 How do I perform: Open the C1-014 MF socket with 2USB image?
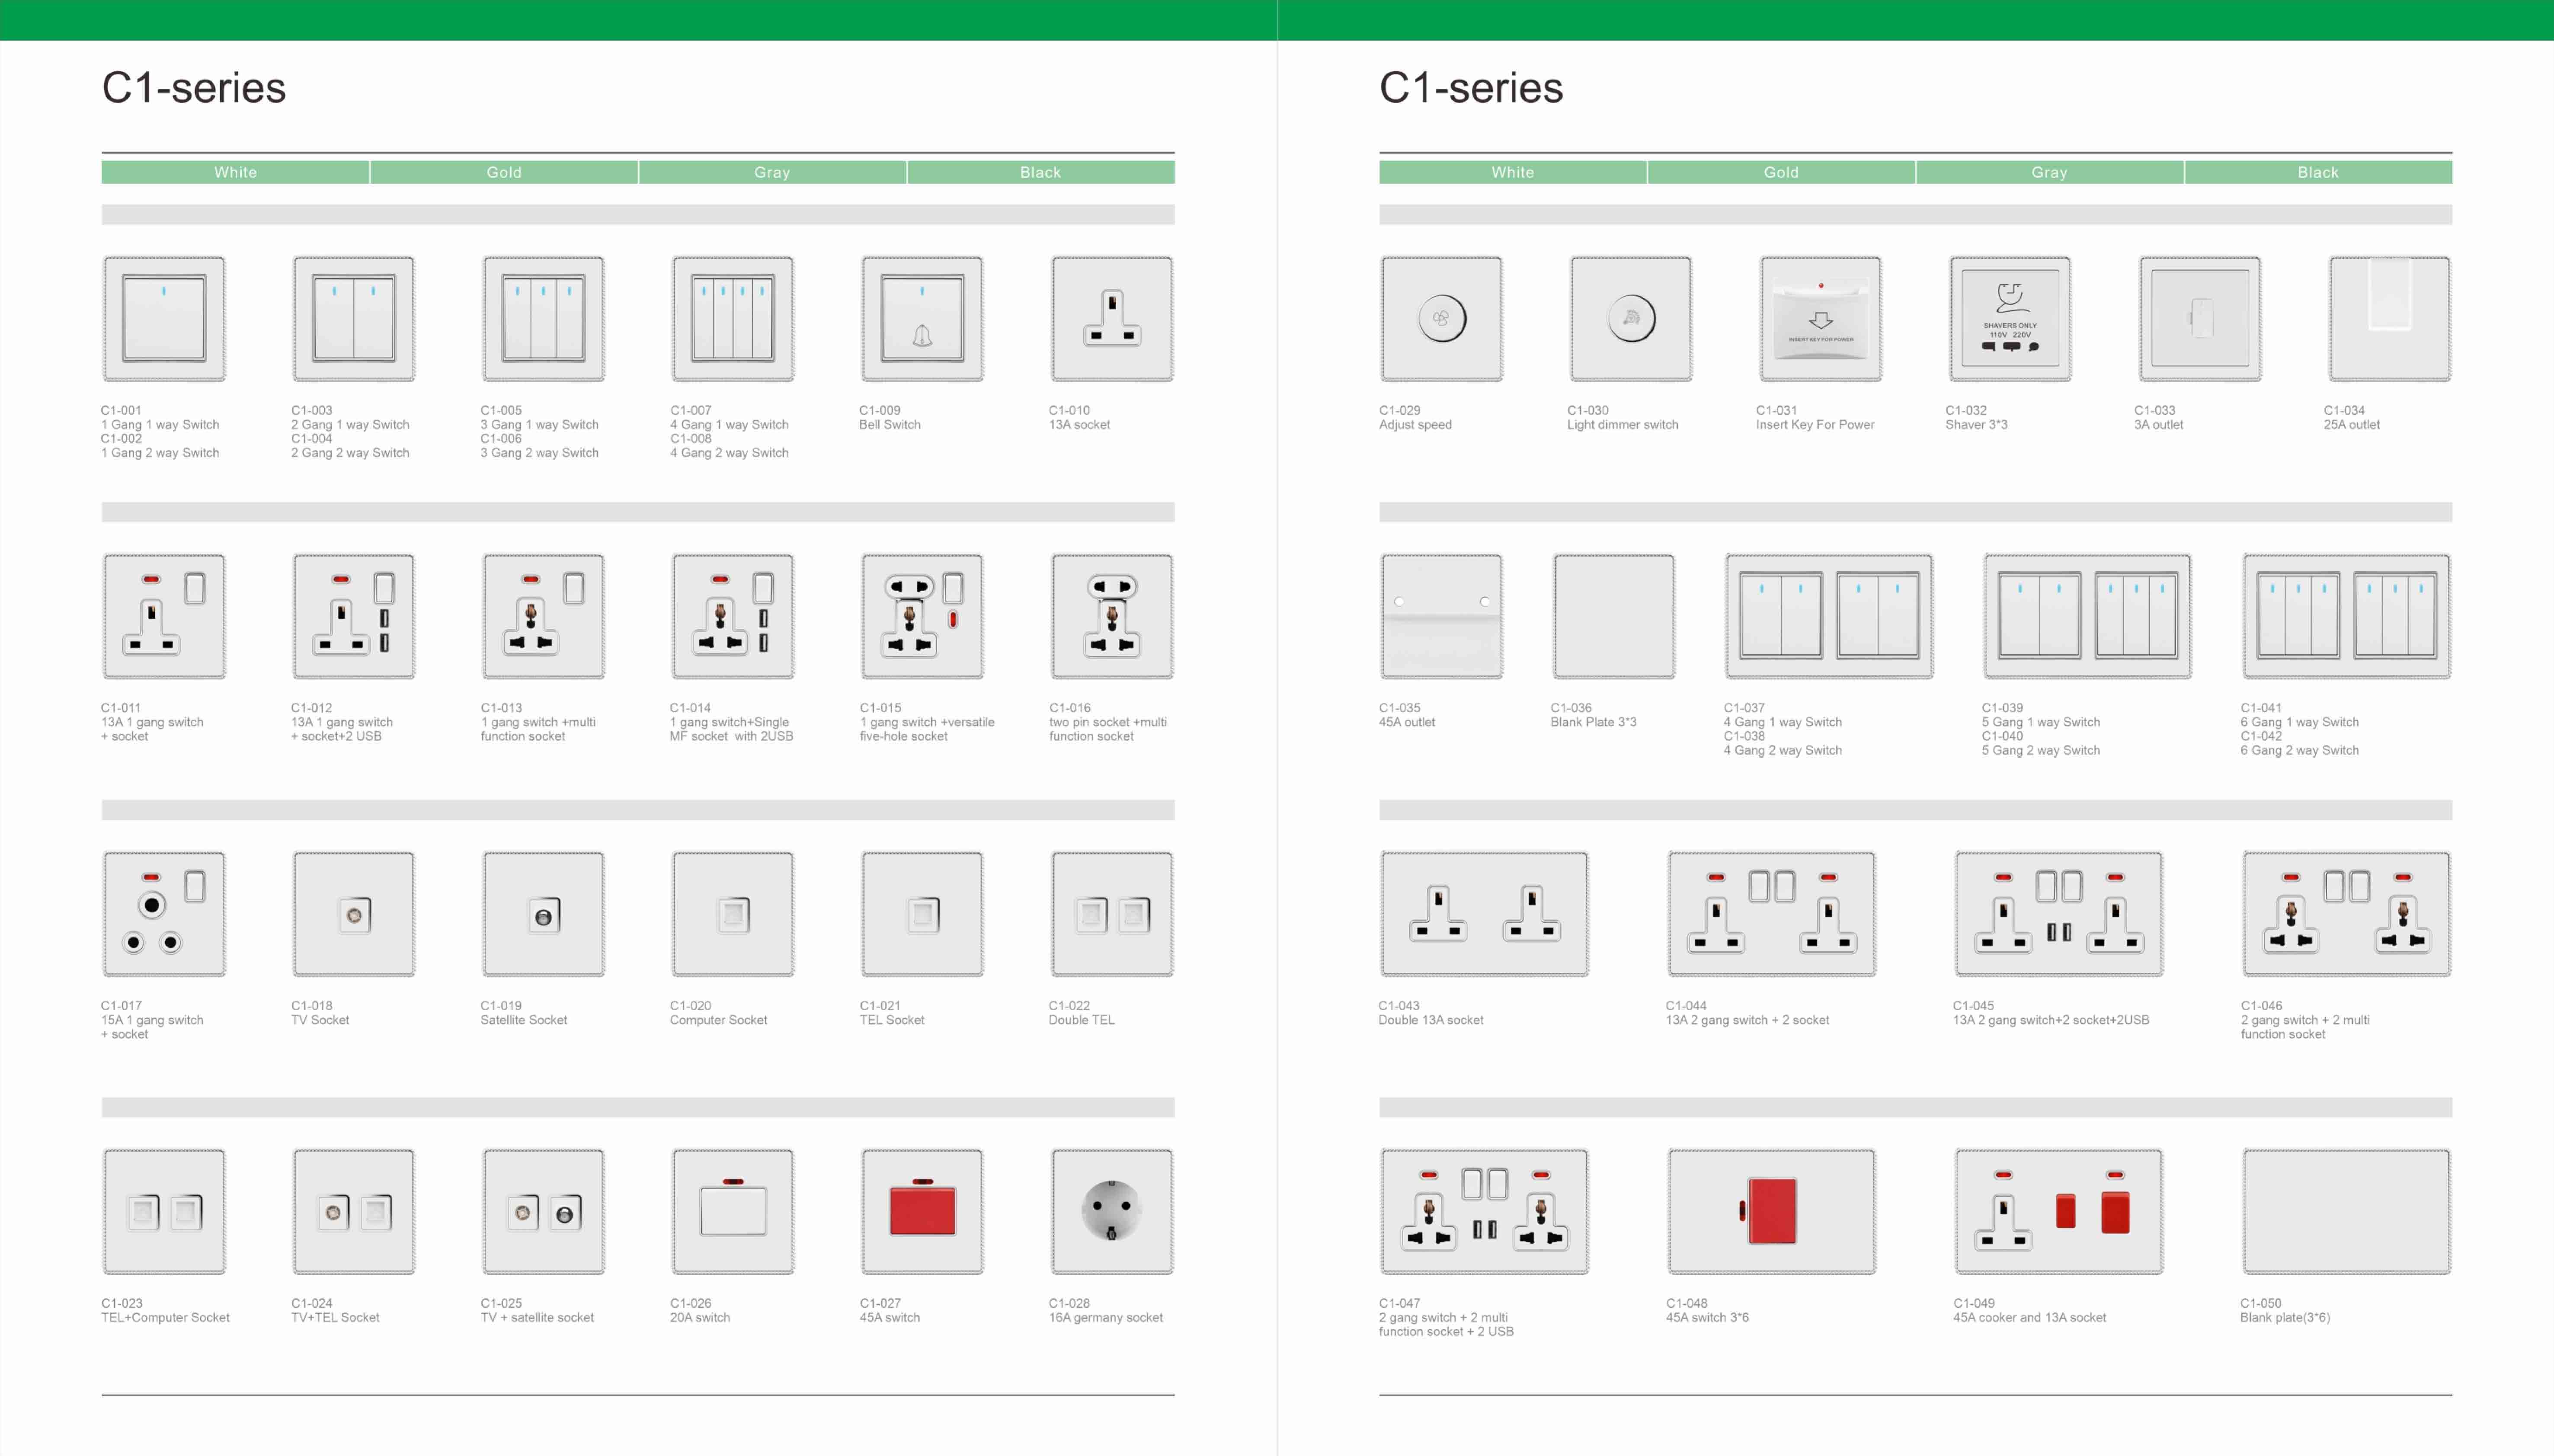pyautogui.click(x=733, y=616)
